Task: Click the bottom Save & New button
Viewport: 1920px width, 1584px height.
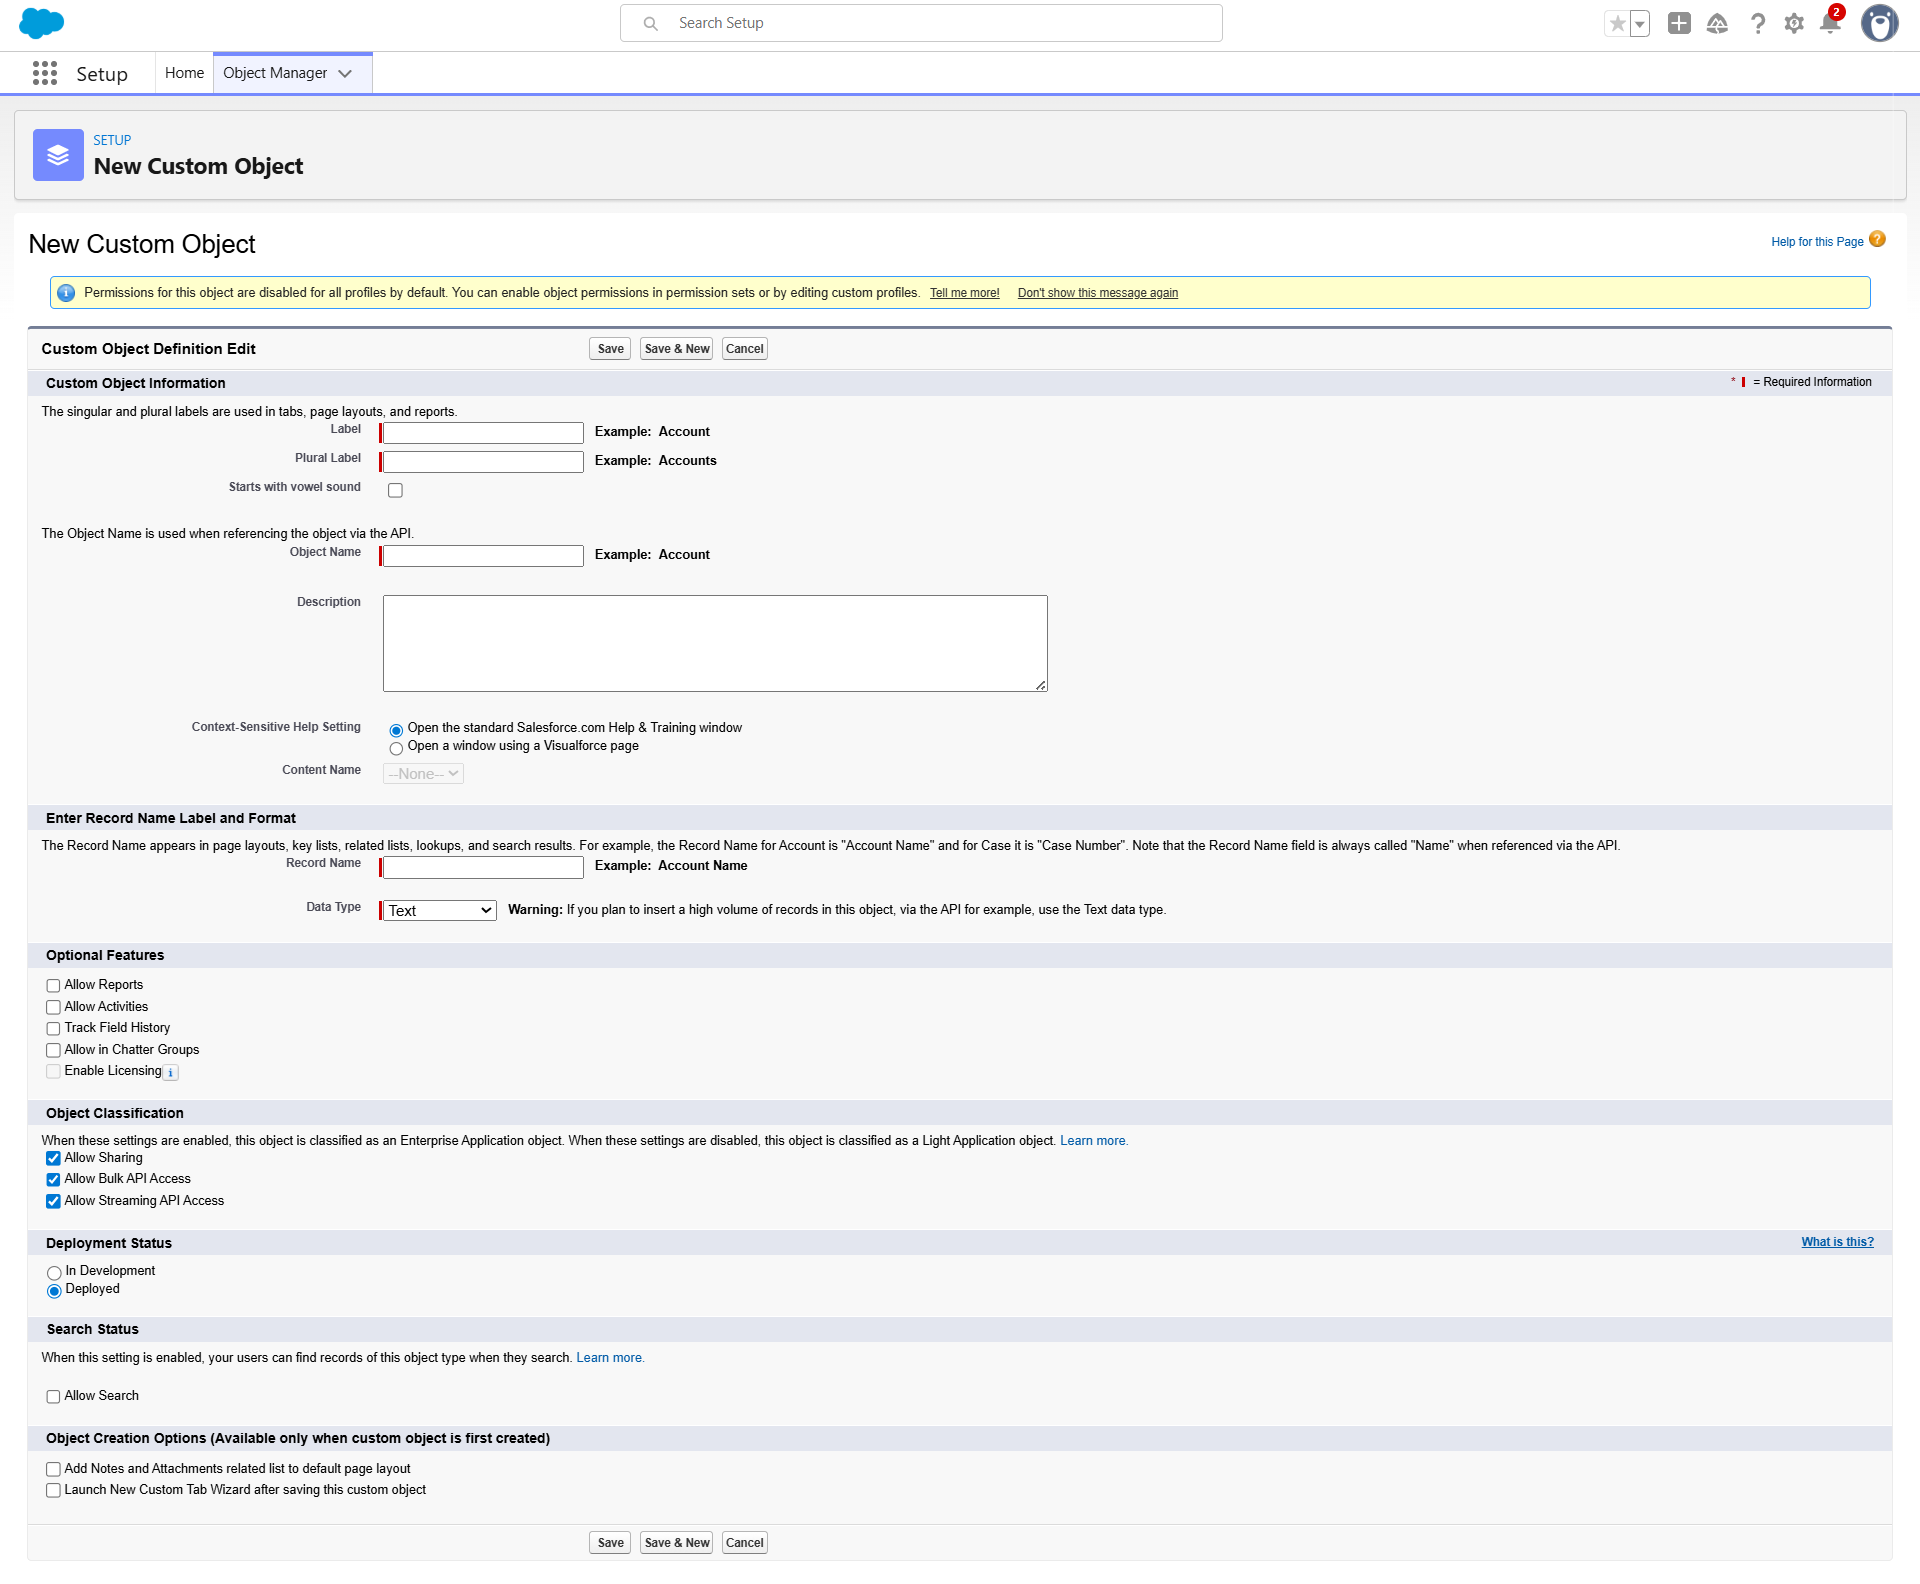Action: point(677,1543)
